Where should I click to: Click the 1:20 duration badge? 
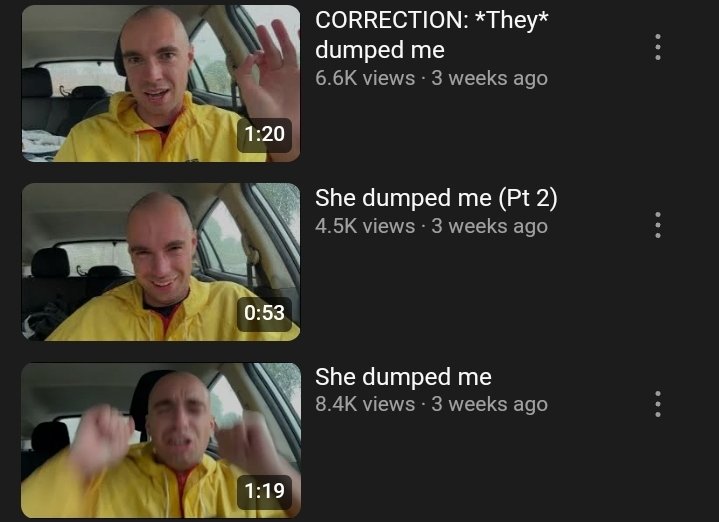coord(265,134)
